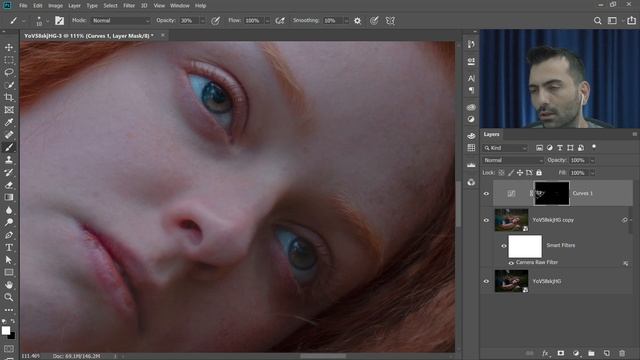Image resolution: width=640 pixels, height=360 pixels.
Task: Open layer filter Kind dropdown
Action: click(x=506, y=148)
